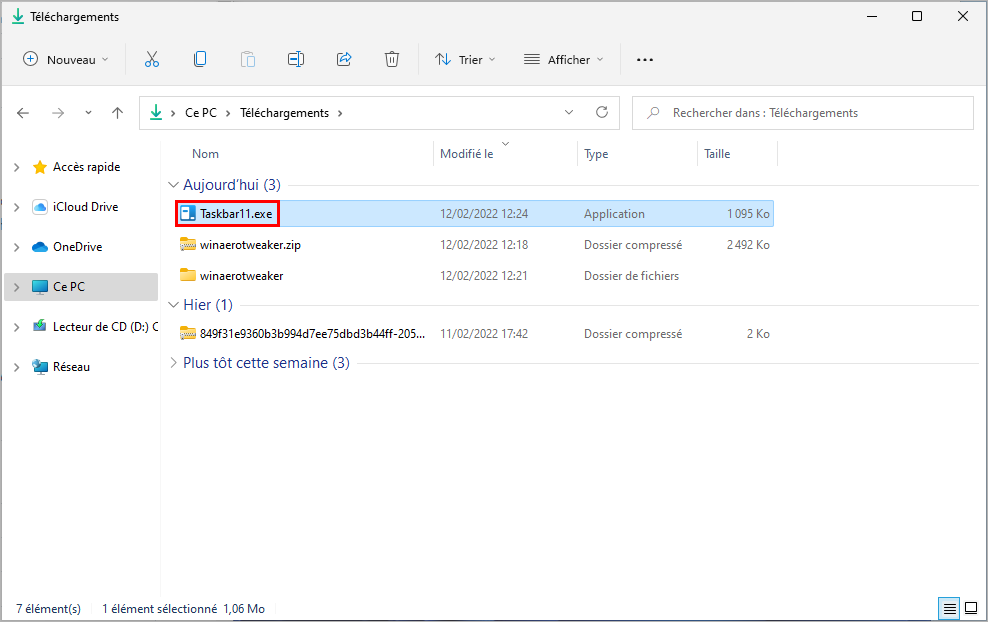Open the Trier sort menu
This screenshot has height=622, width=988.
(x=466, y=59)
